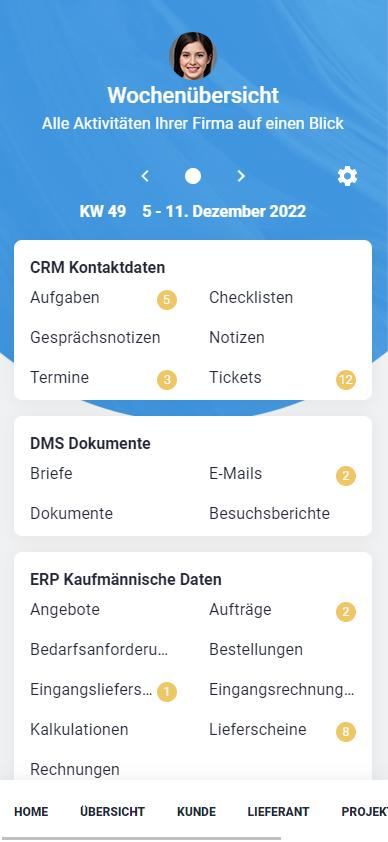This screenshot has height=842, width=388.
Task: Go to the HOME tab
Action: pos(31,811)
